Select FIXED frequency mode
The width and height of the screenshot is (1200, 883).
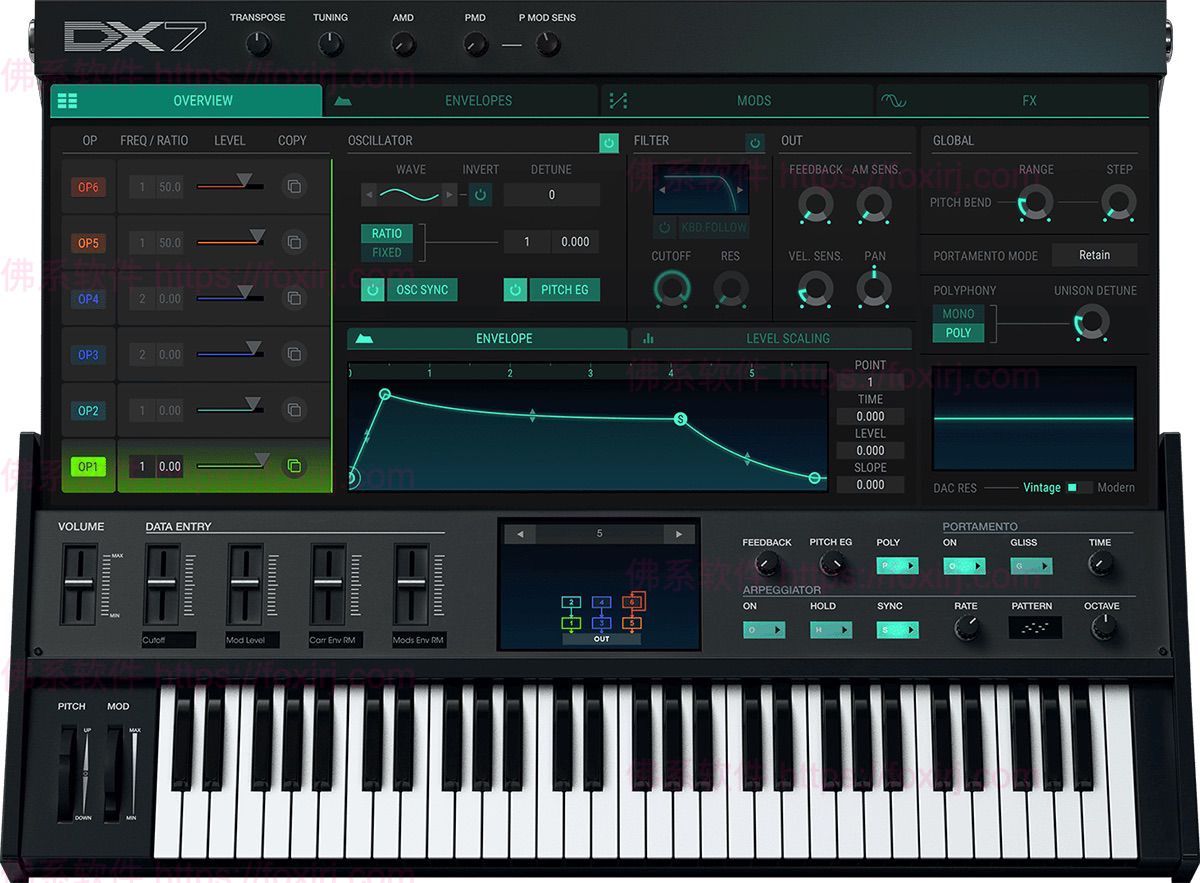point(384,252)
